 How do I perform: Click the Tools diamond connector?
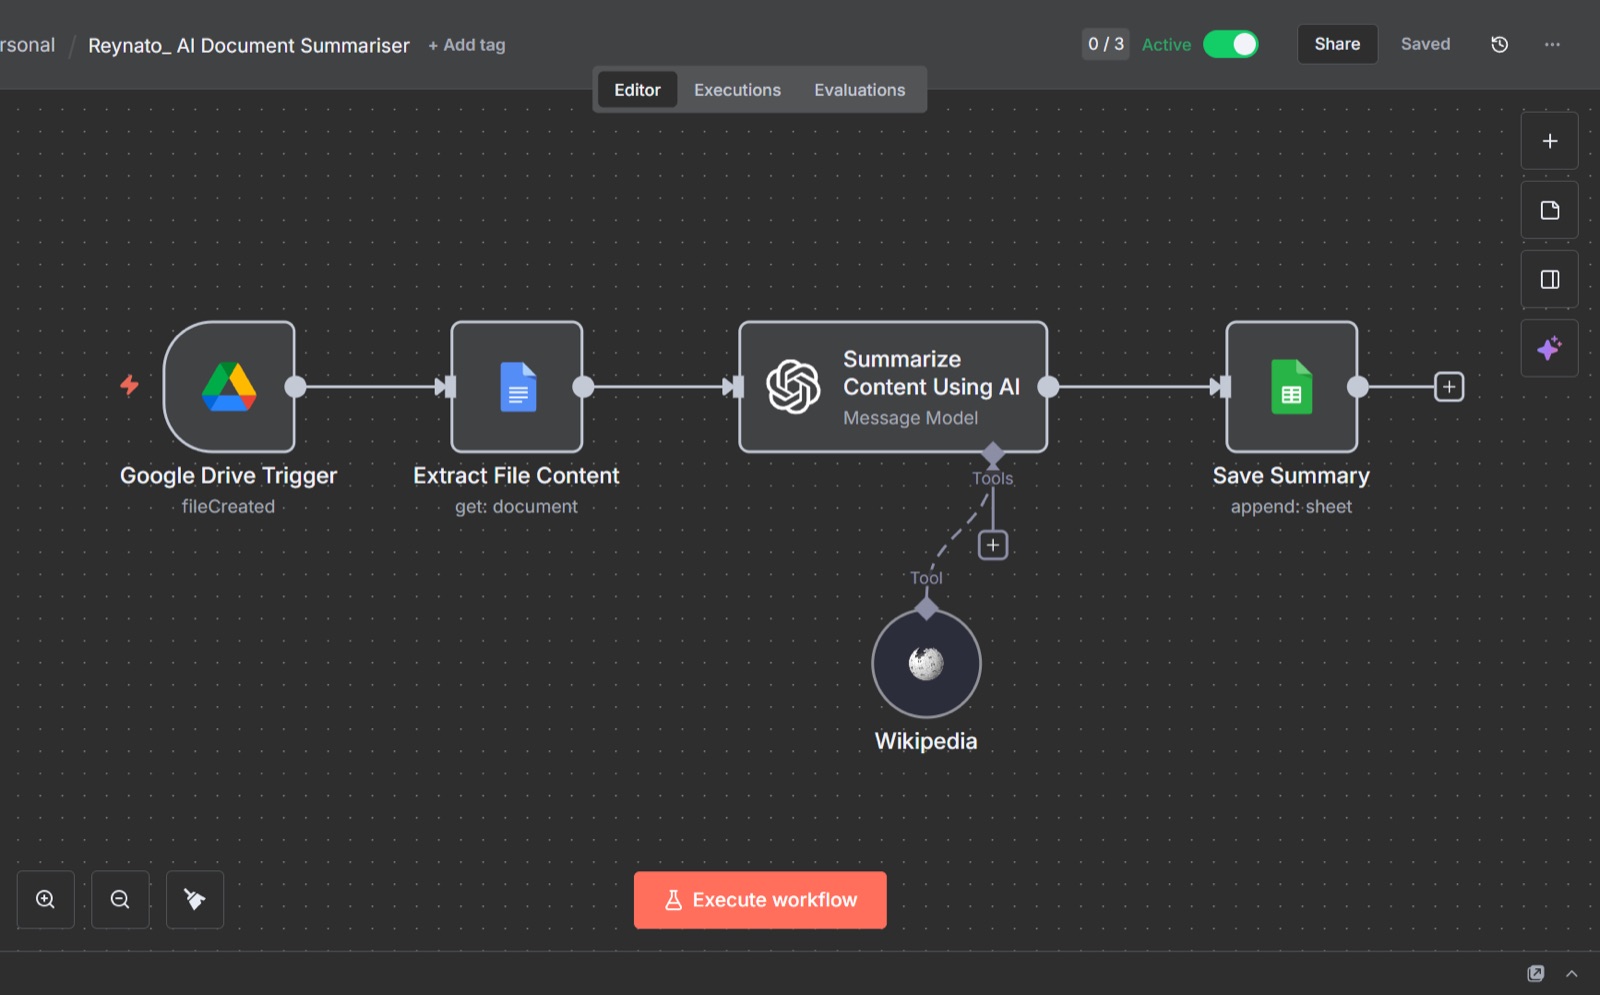click(x=993, y=454)
